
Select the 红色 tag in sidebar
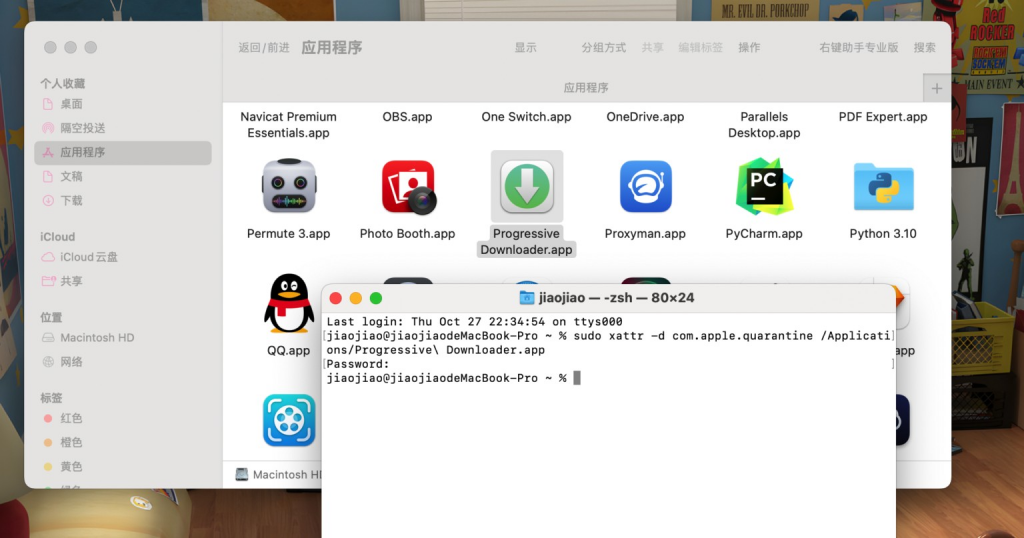71,418
